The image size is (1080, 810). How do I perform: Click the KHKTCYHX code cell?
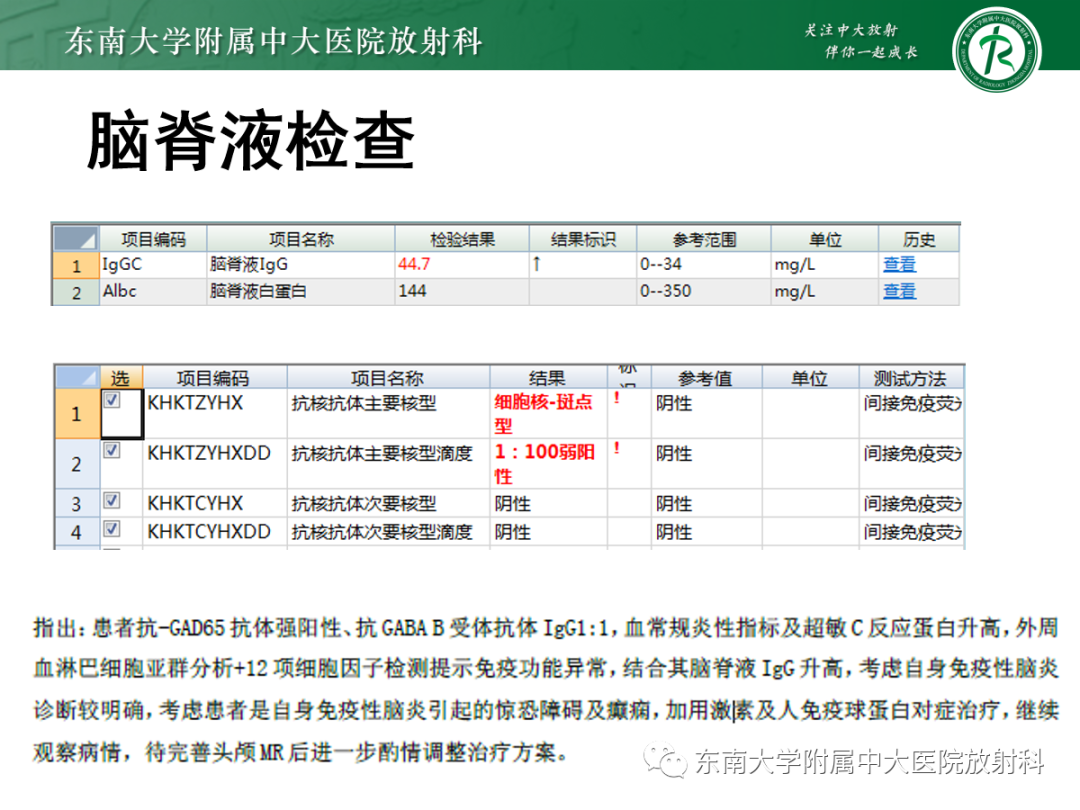[x=215, y=503]
